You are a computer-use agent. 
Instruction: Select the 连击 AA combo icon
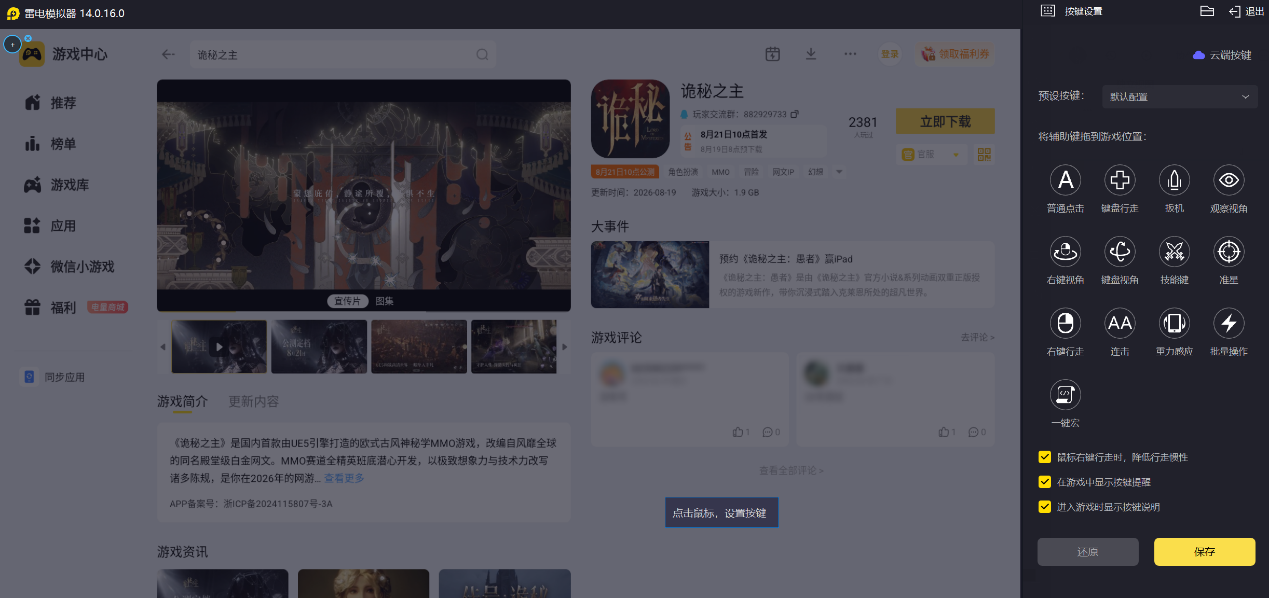coord(1119,323)
